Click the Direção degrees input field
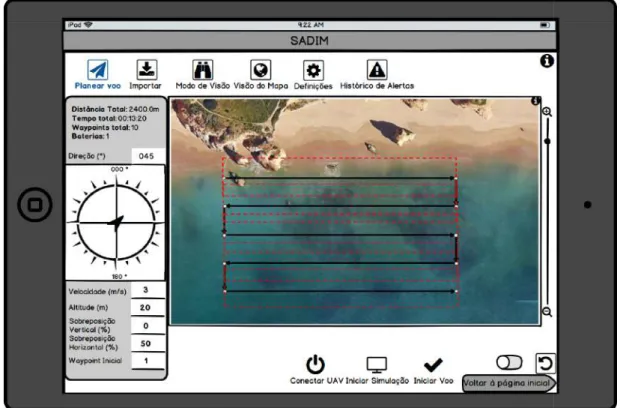Viewport: 620px width, 408px height. (x=148, y=156)
